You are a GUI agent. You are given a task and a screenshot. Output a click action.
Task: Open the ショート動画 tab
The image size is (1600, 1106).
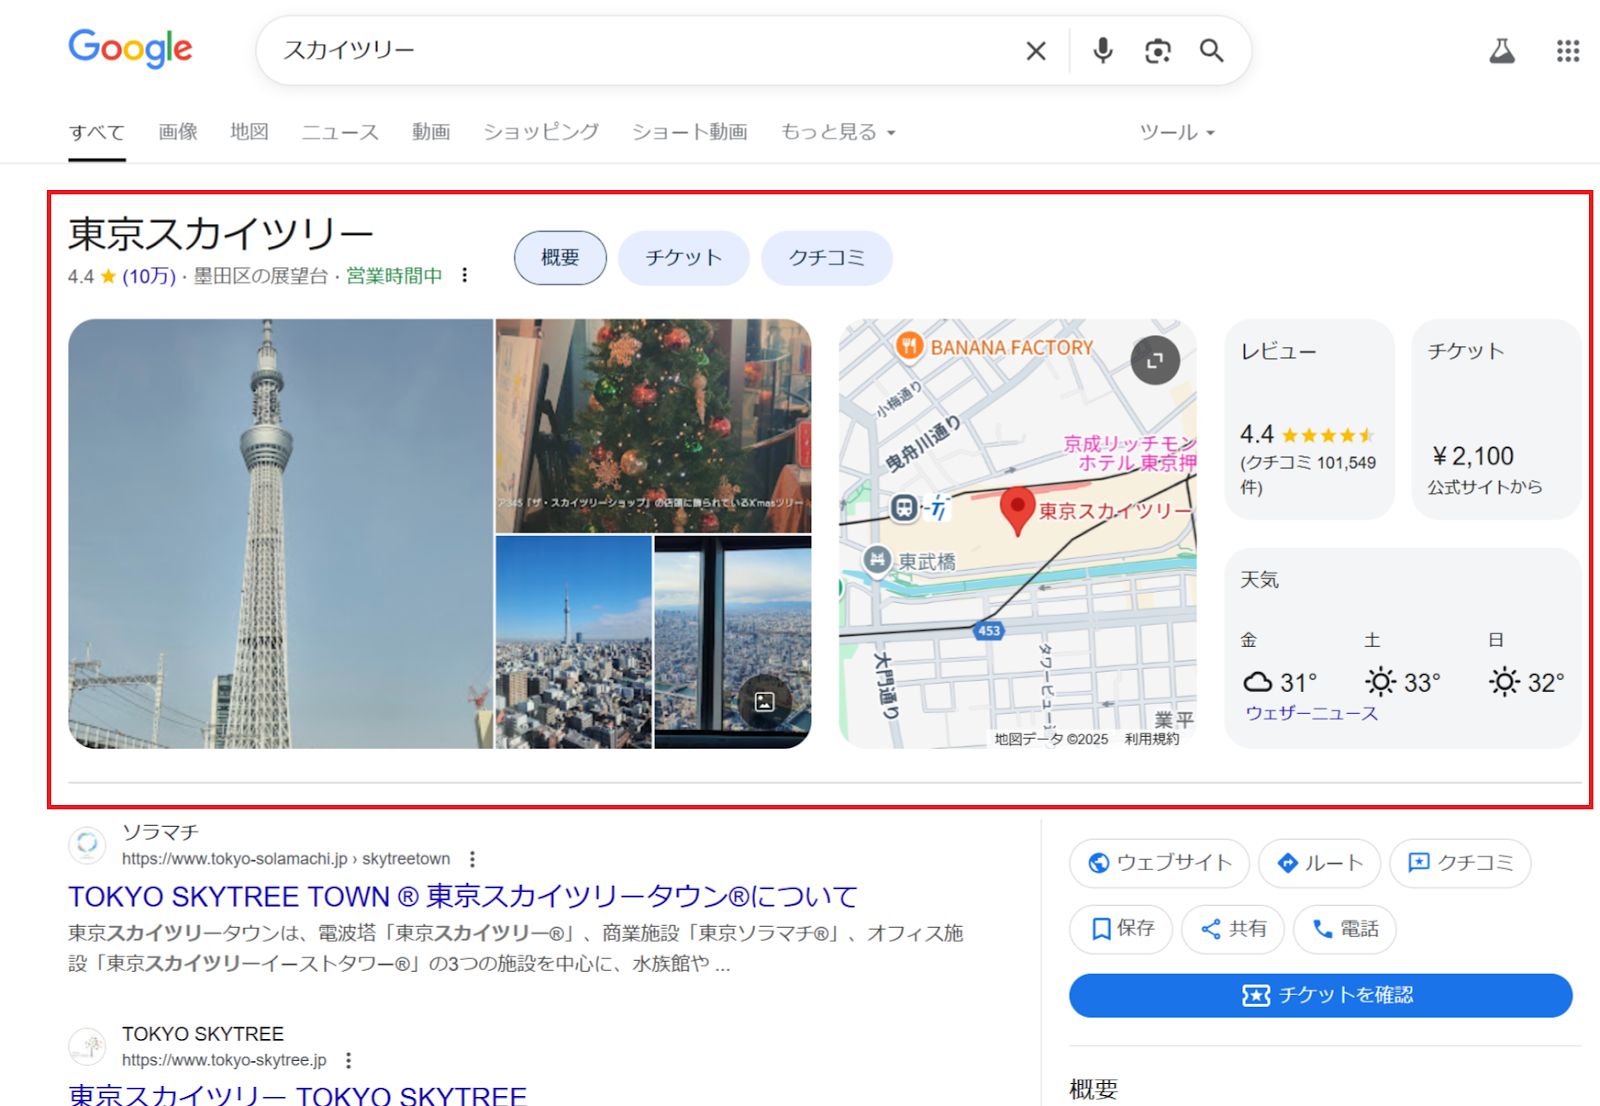pos(690,132)
